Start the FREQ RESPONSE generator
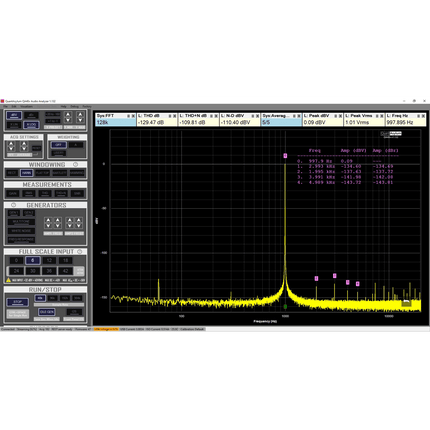The image size is (430, 430). (x=21, y=240)
